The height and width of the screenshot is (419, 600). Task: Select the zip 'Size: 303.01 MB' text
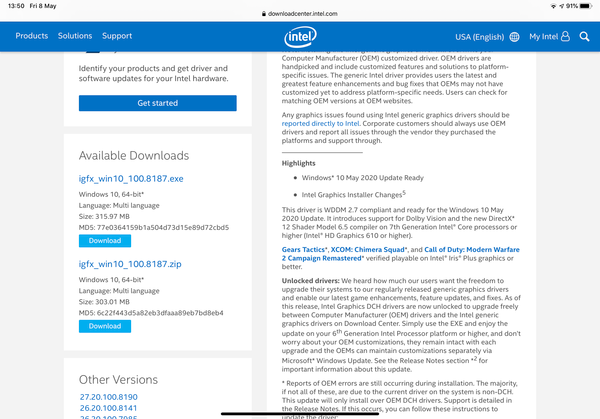(104, 302)
